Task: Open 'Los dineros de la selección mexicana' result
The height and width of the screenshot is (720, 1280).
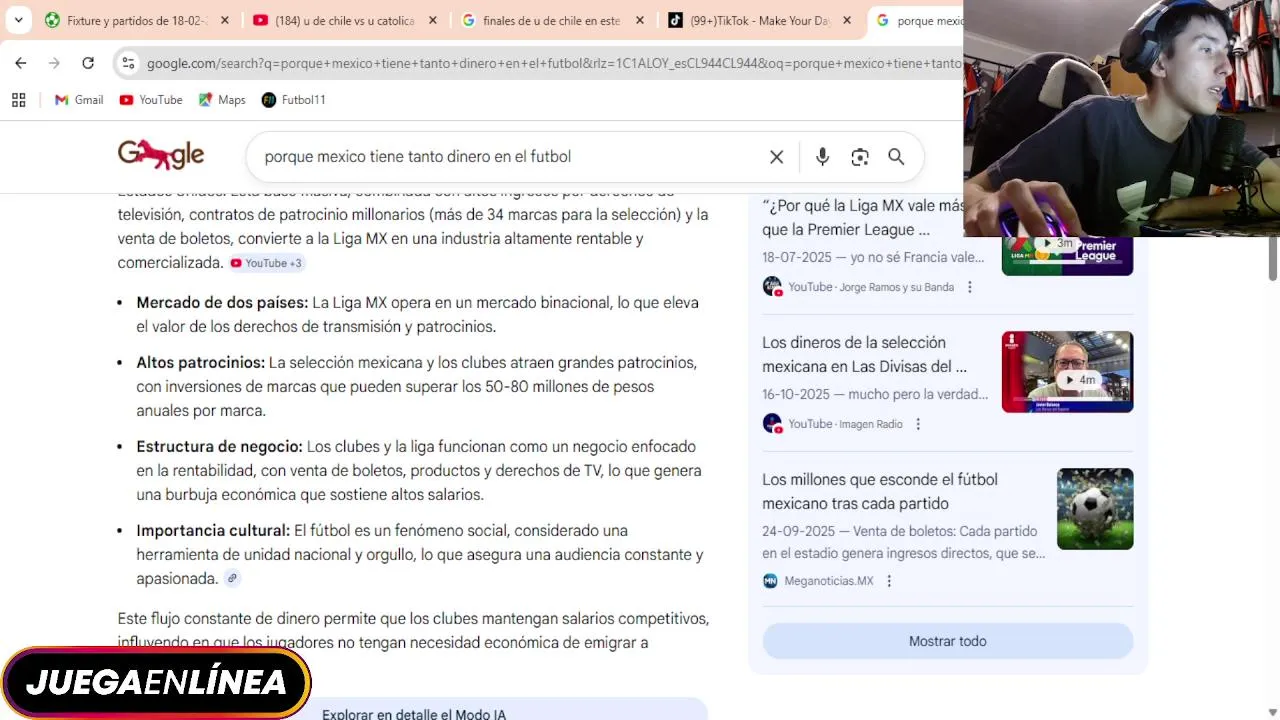Action: click(864, 354)
